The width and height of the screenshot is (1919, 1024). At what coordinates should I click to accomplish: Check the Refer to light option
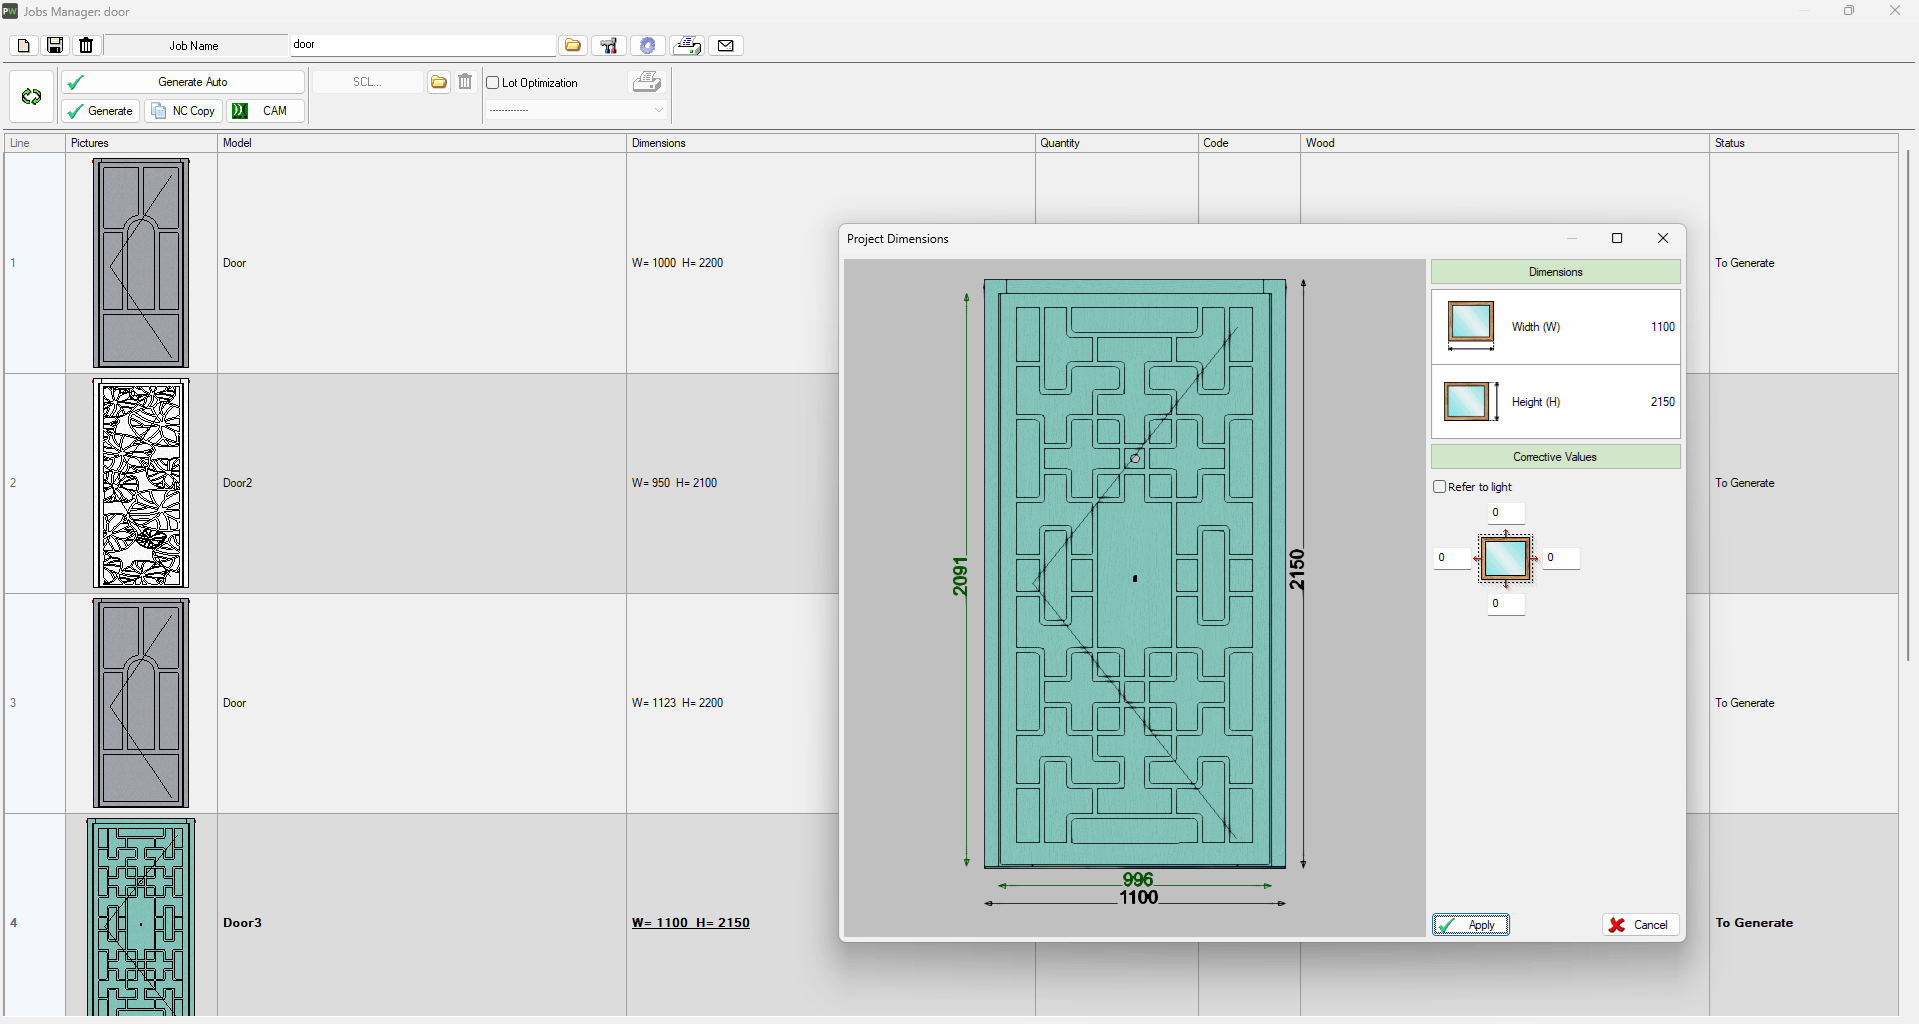(x=1440, y=487)
